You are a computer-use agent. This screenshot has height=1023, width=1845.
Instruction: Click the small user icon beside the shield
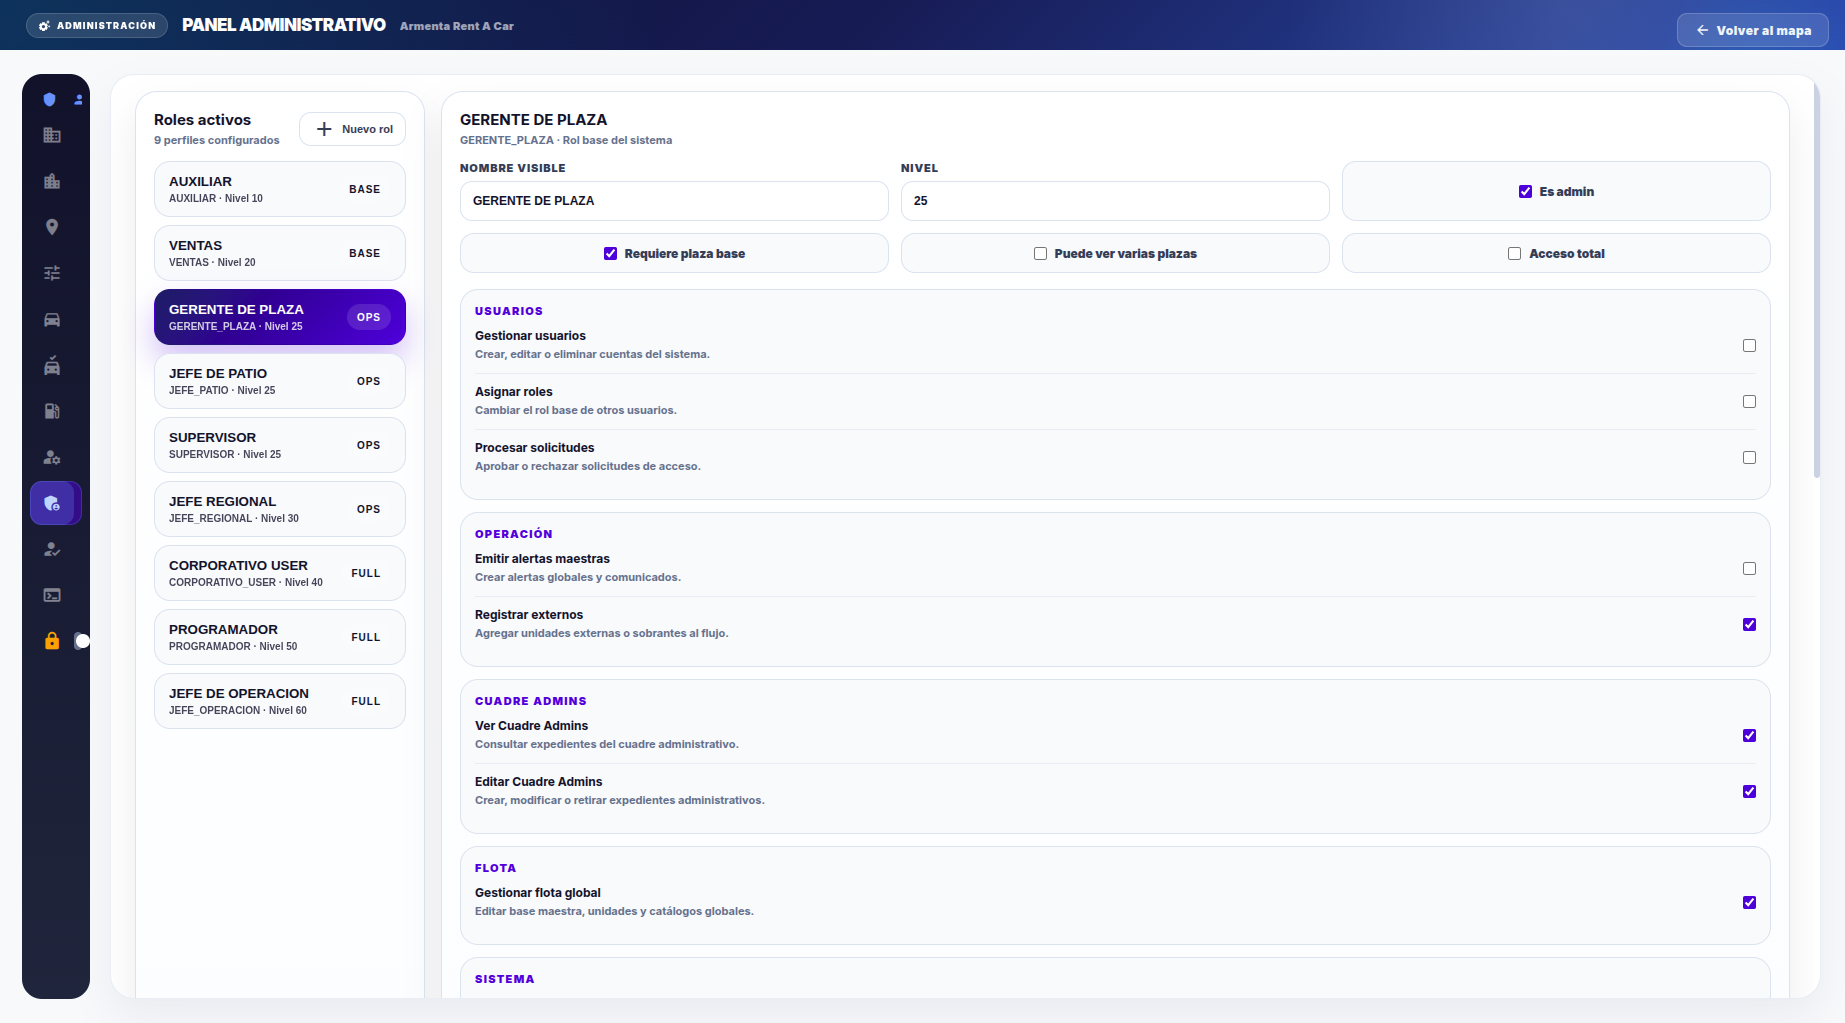pos(78,100)
